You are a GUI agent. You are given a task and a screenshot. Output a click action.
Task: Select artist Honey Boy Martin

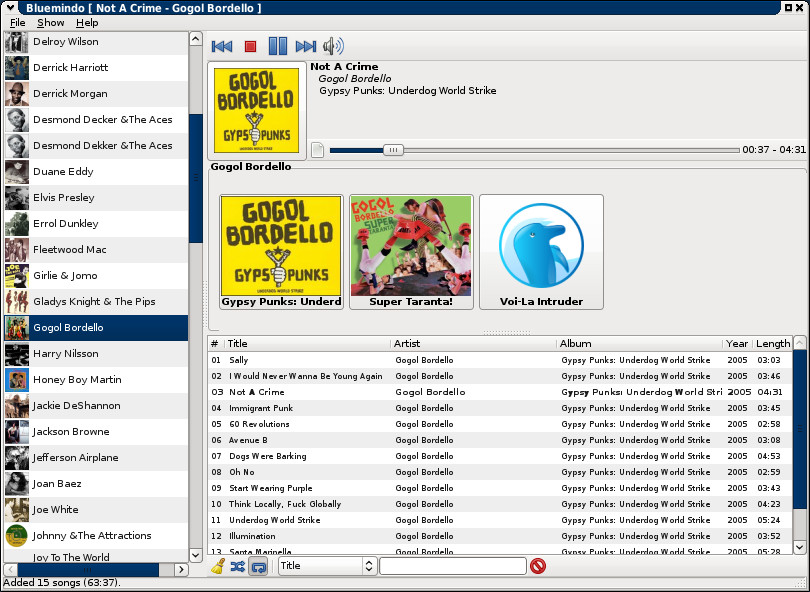coord(96,380)
